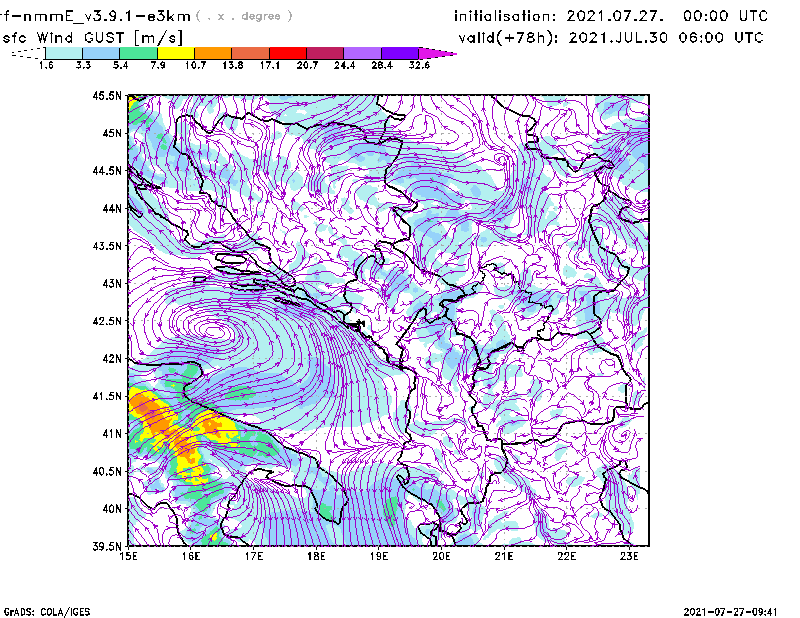This screenshot has width=800, height=618.
Task: Click the legend value 5.4
Action: [120, 65]
